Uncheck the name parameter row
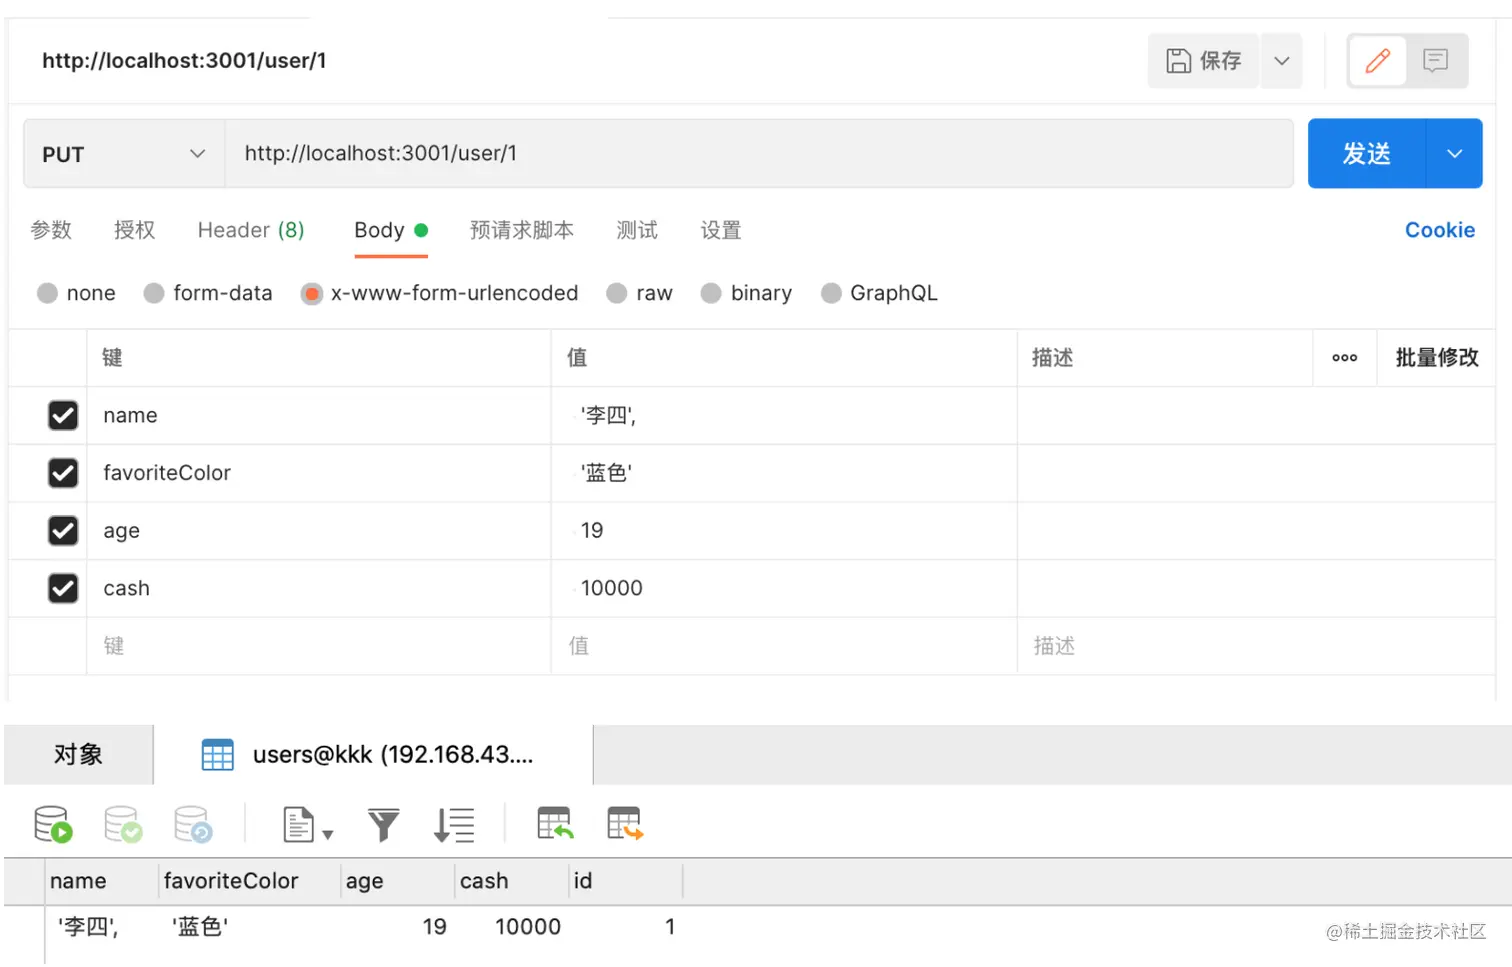Screen dimensions: 1512x967 point(63,415)
